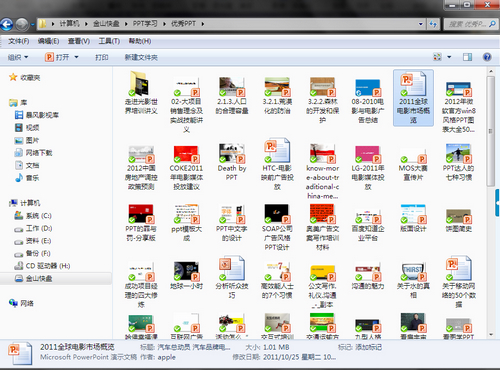Click 添加标记 in the details pane
The width and height of the screenshot is (500, 370).
tap(369, 347)
